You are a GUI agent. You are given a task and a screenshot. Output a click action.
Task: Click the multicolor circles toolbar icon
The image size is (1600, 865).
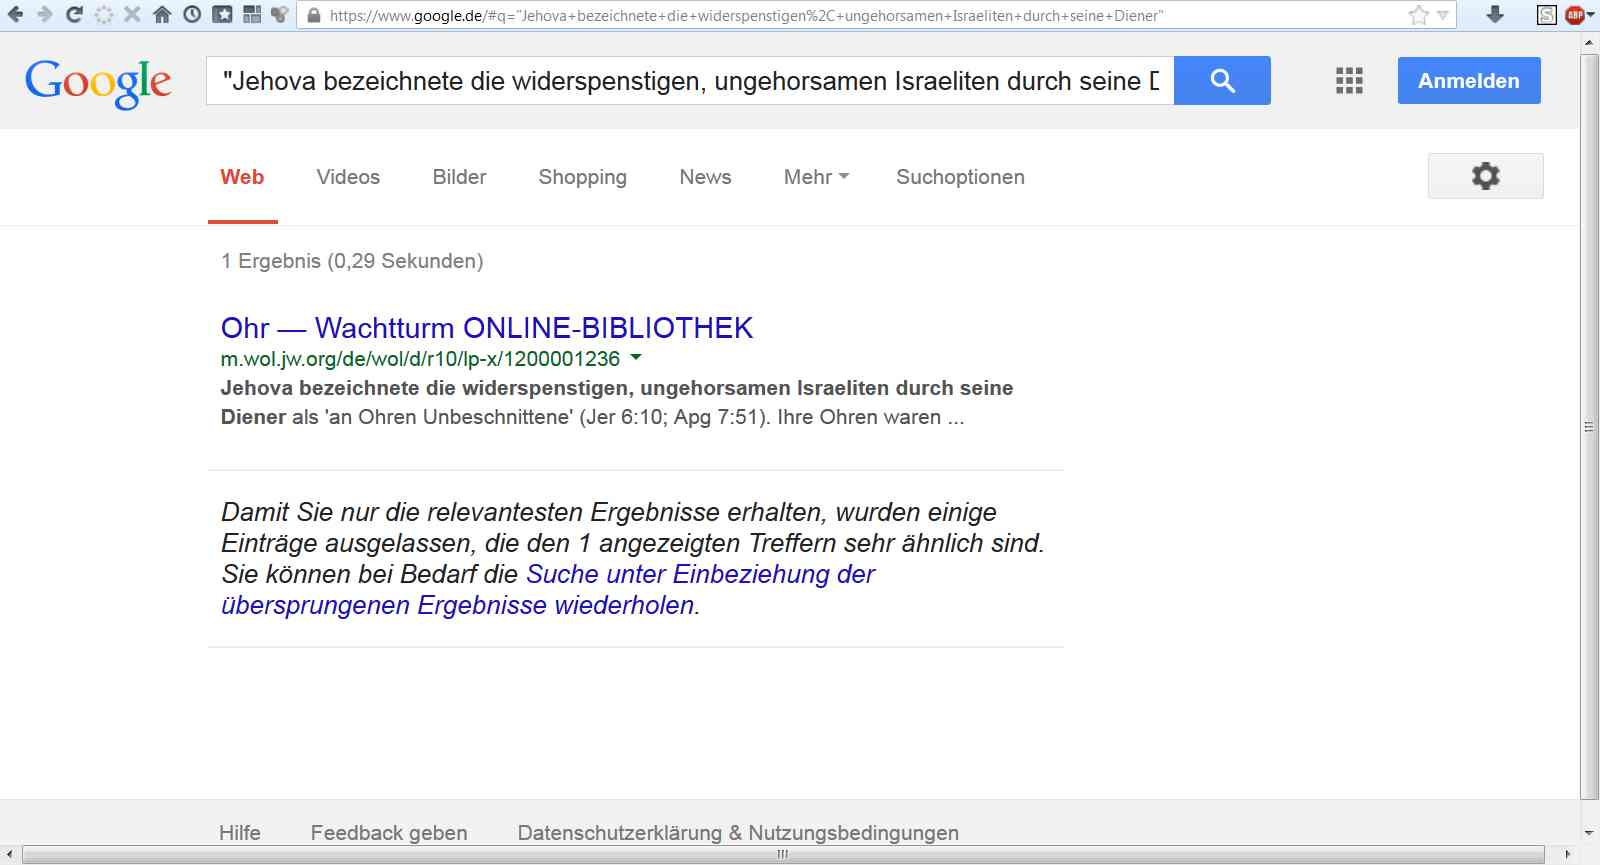click(280, 15)
